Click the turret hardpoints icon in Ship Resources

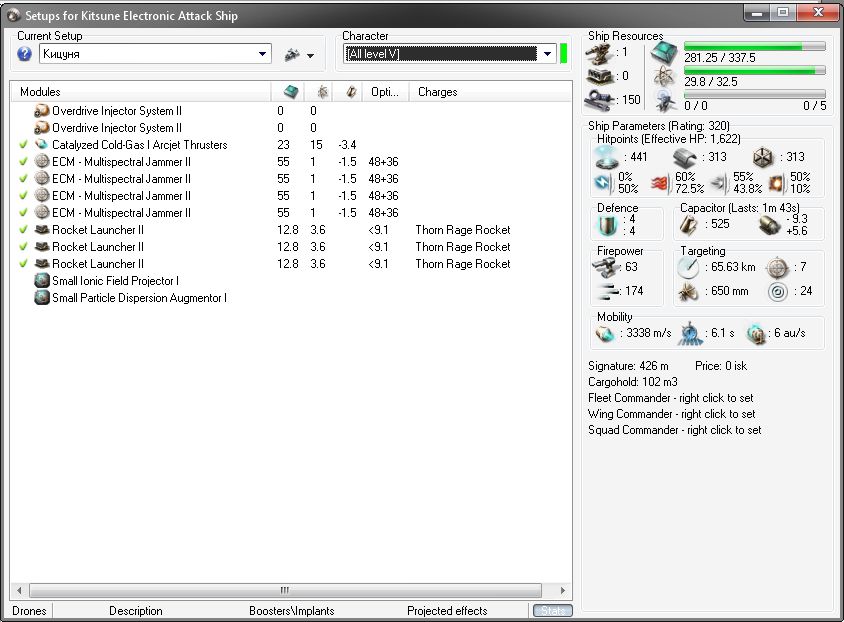[599, 53]
